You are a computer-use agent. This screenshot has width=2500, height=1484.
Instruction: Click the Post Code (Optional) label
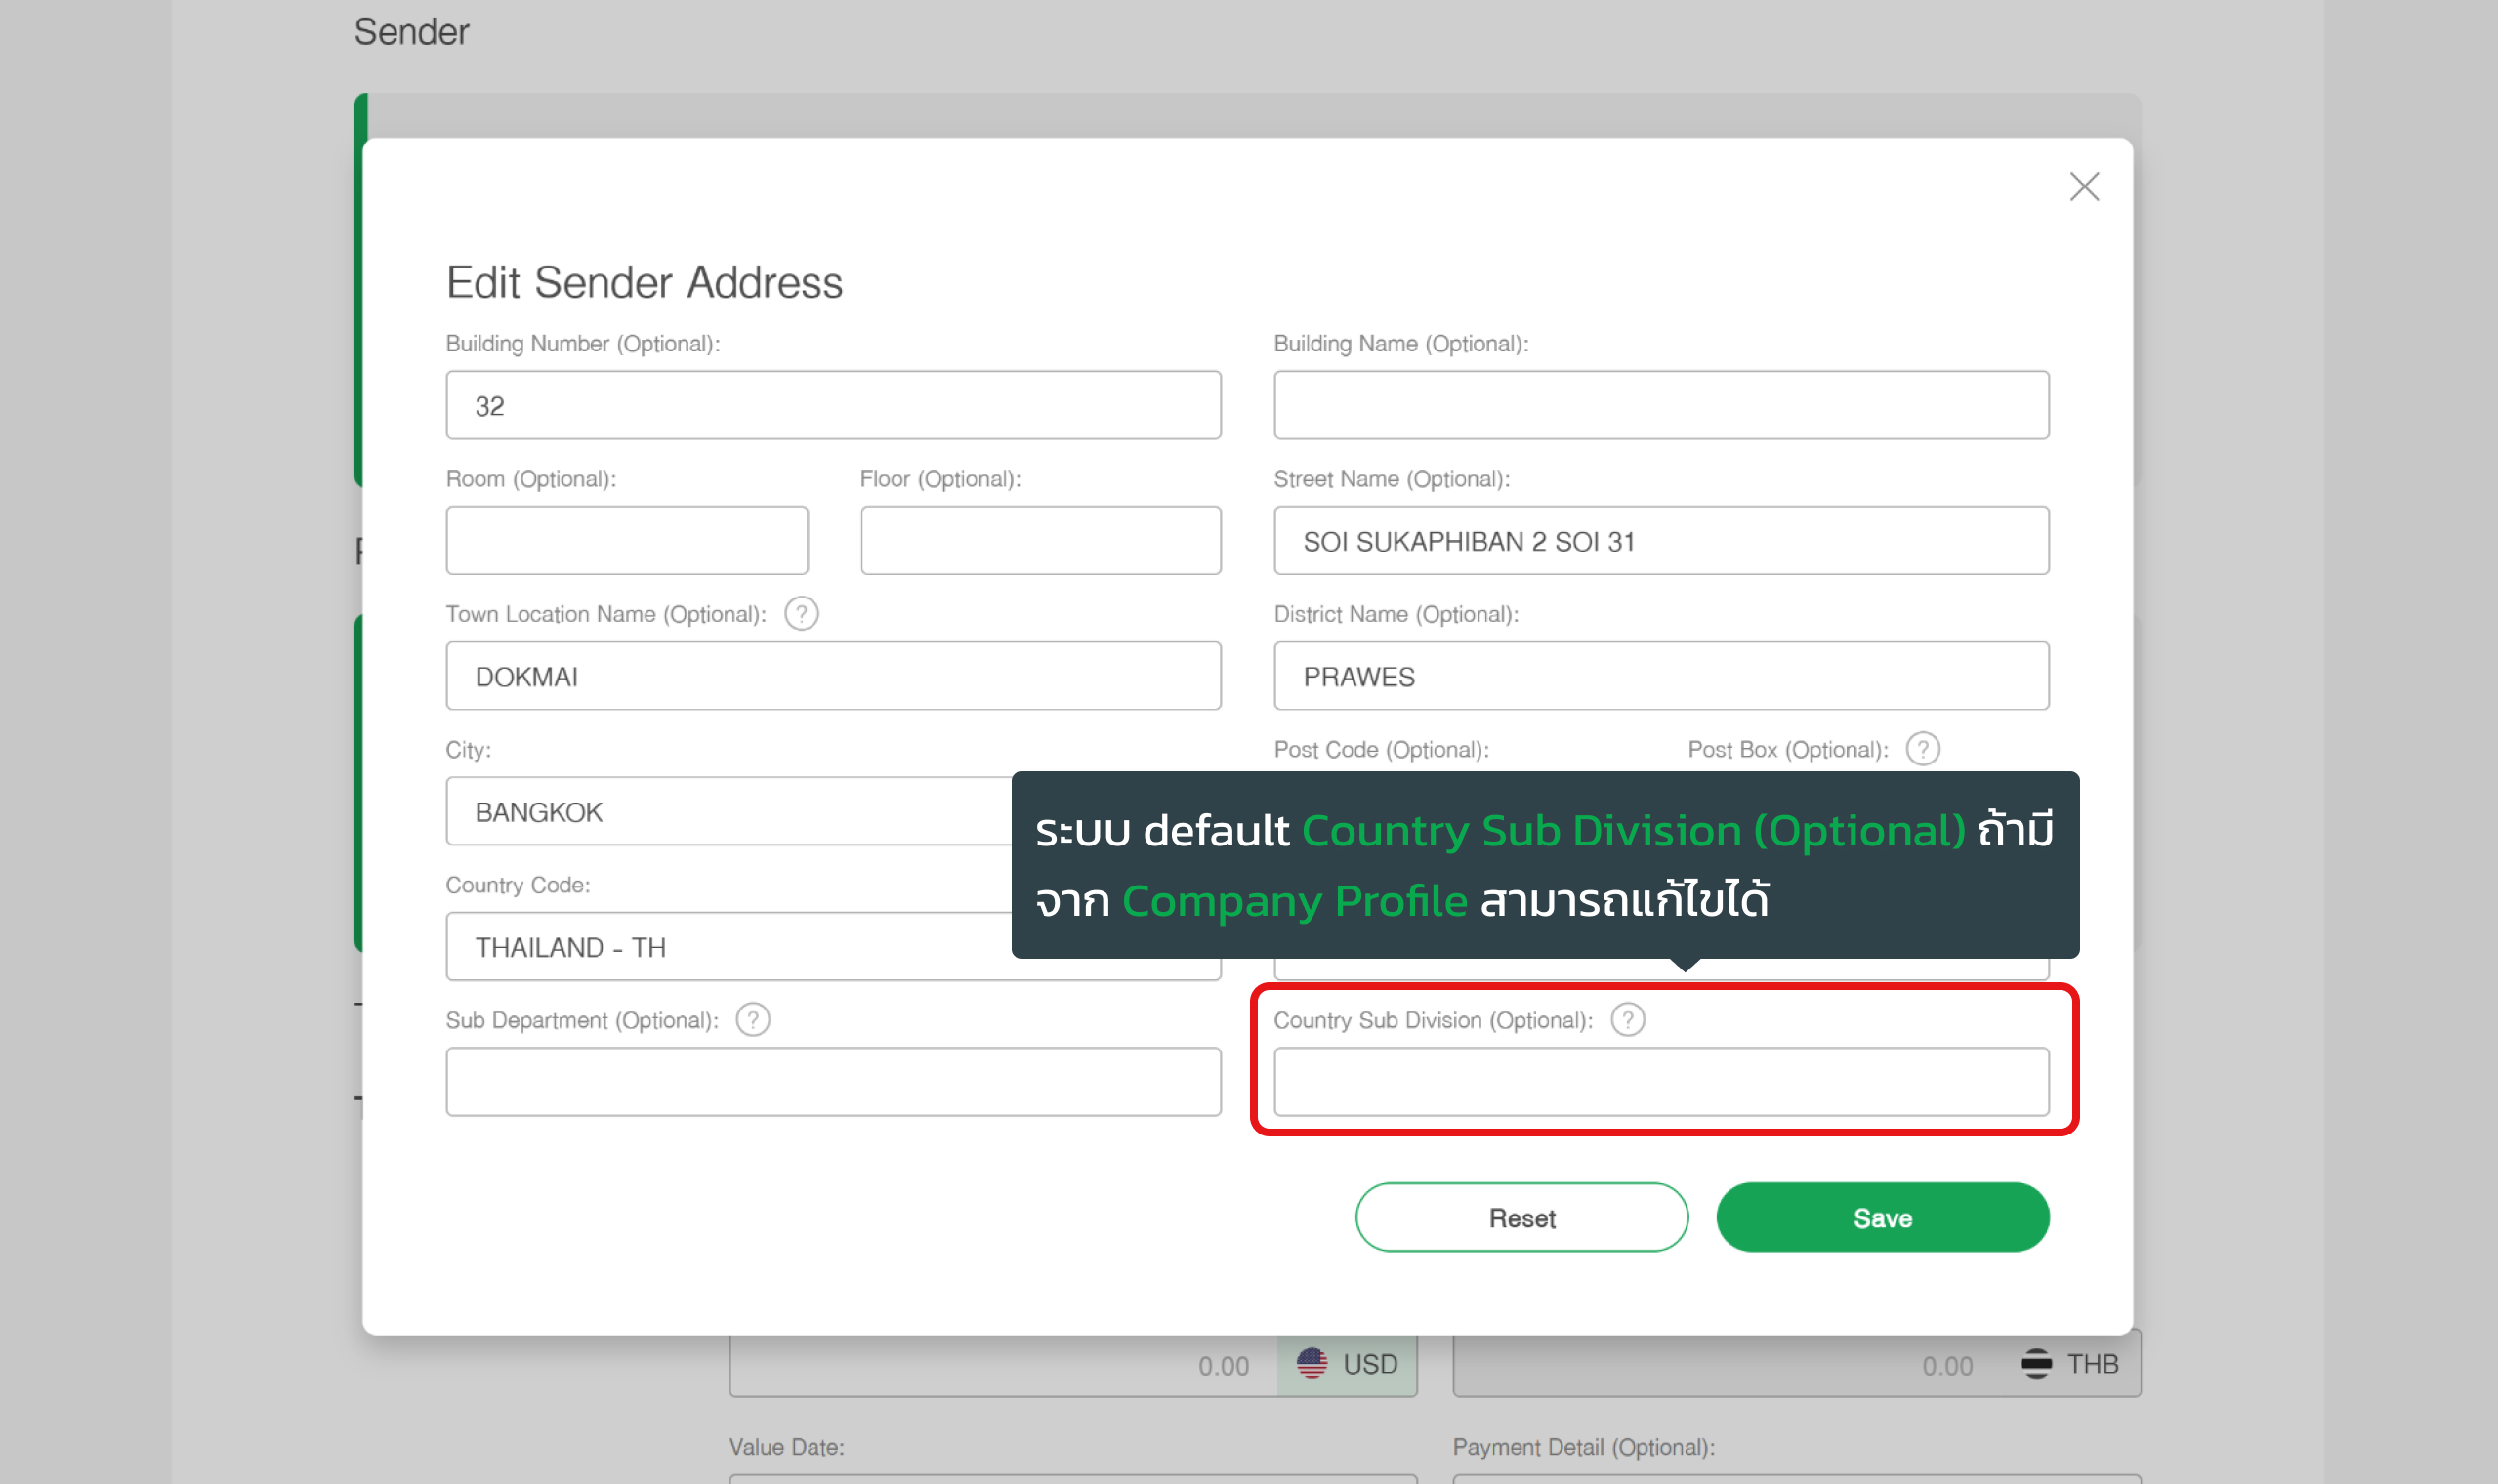(1382, 750)
